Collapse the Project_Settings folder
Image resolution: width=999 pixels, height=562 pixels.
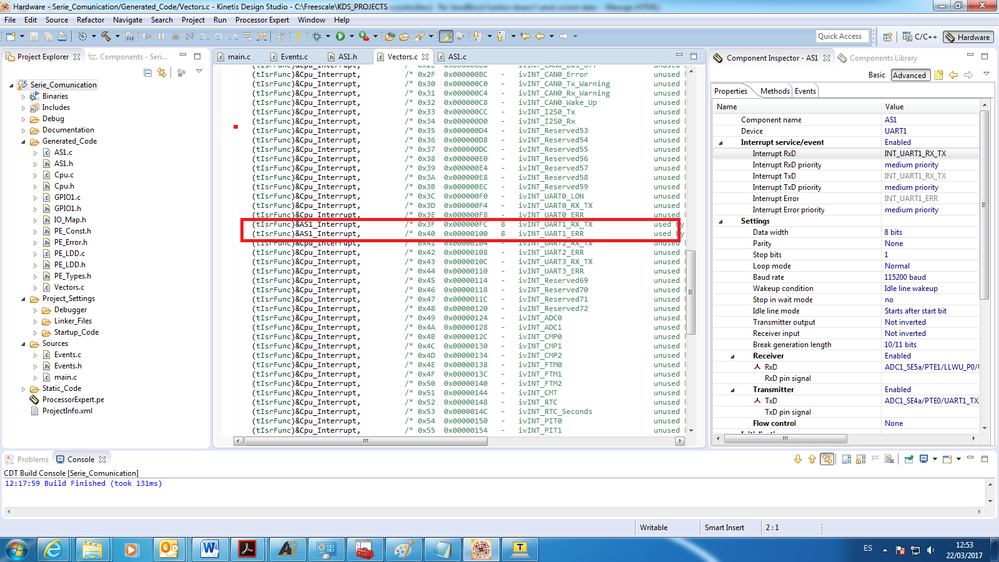[x=24, y=299]
